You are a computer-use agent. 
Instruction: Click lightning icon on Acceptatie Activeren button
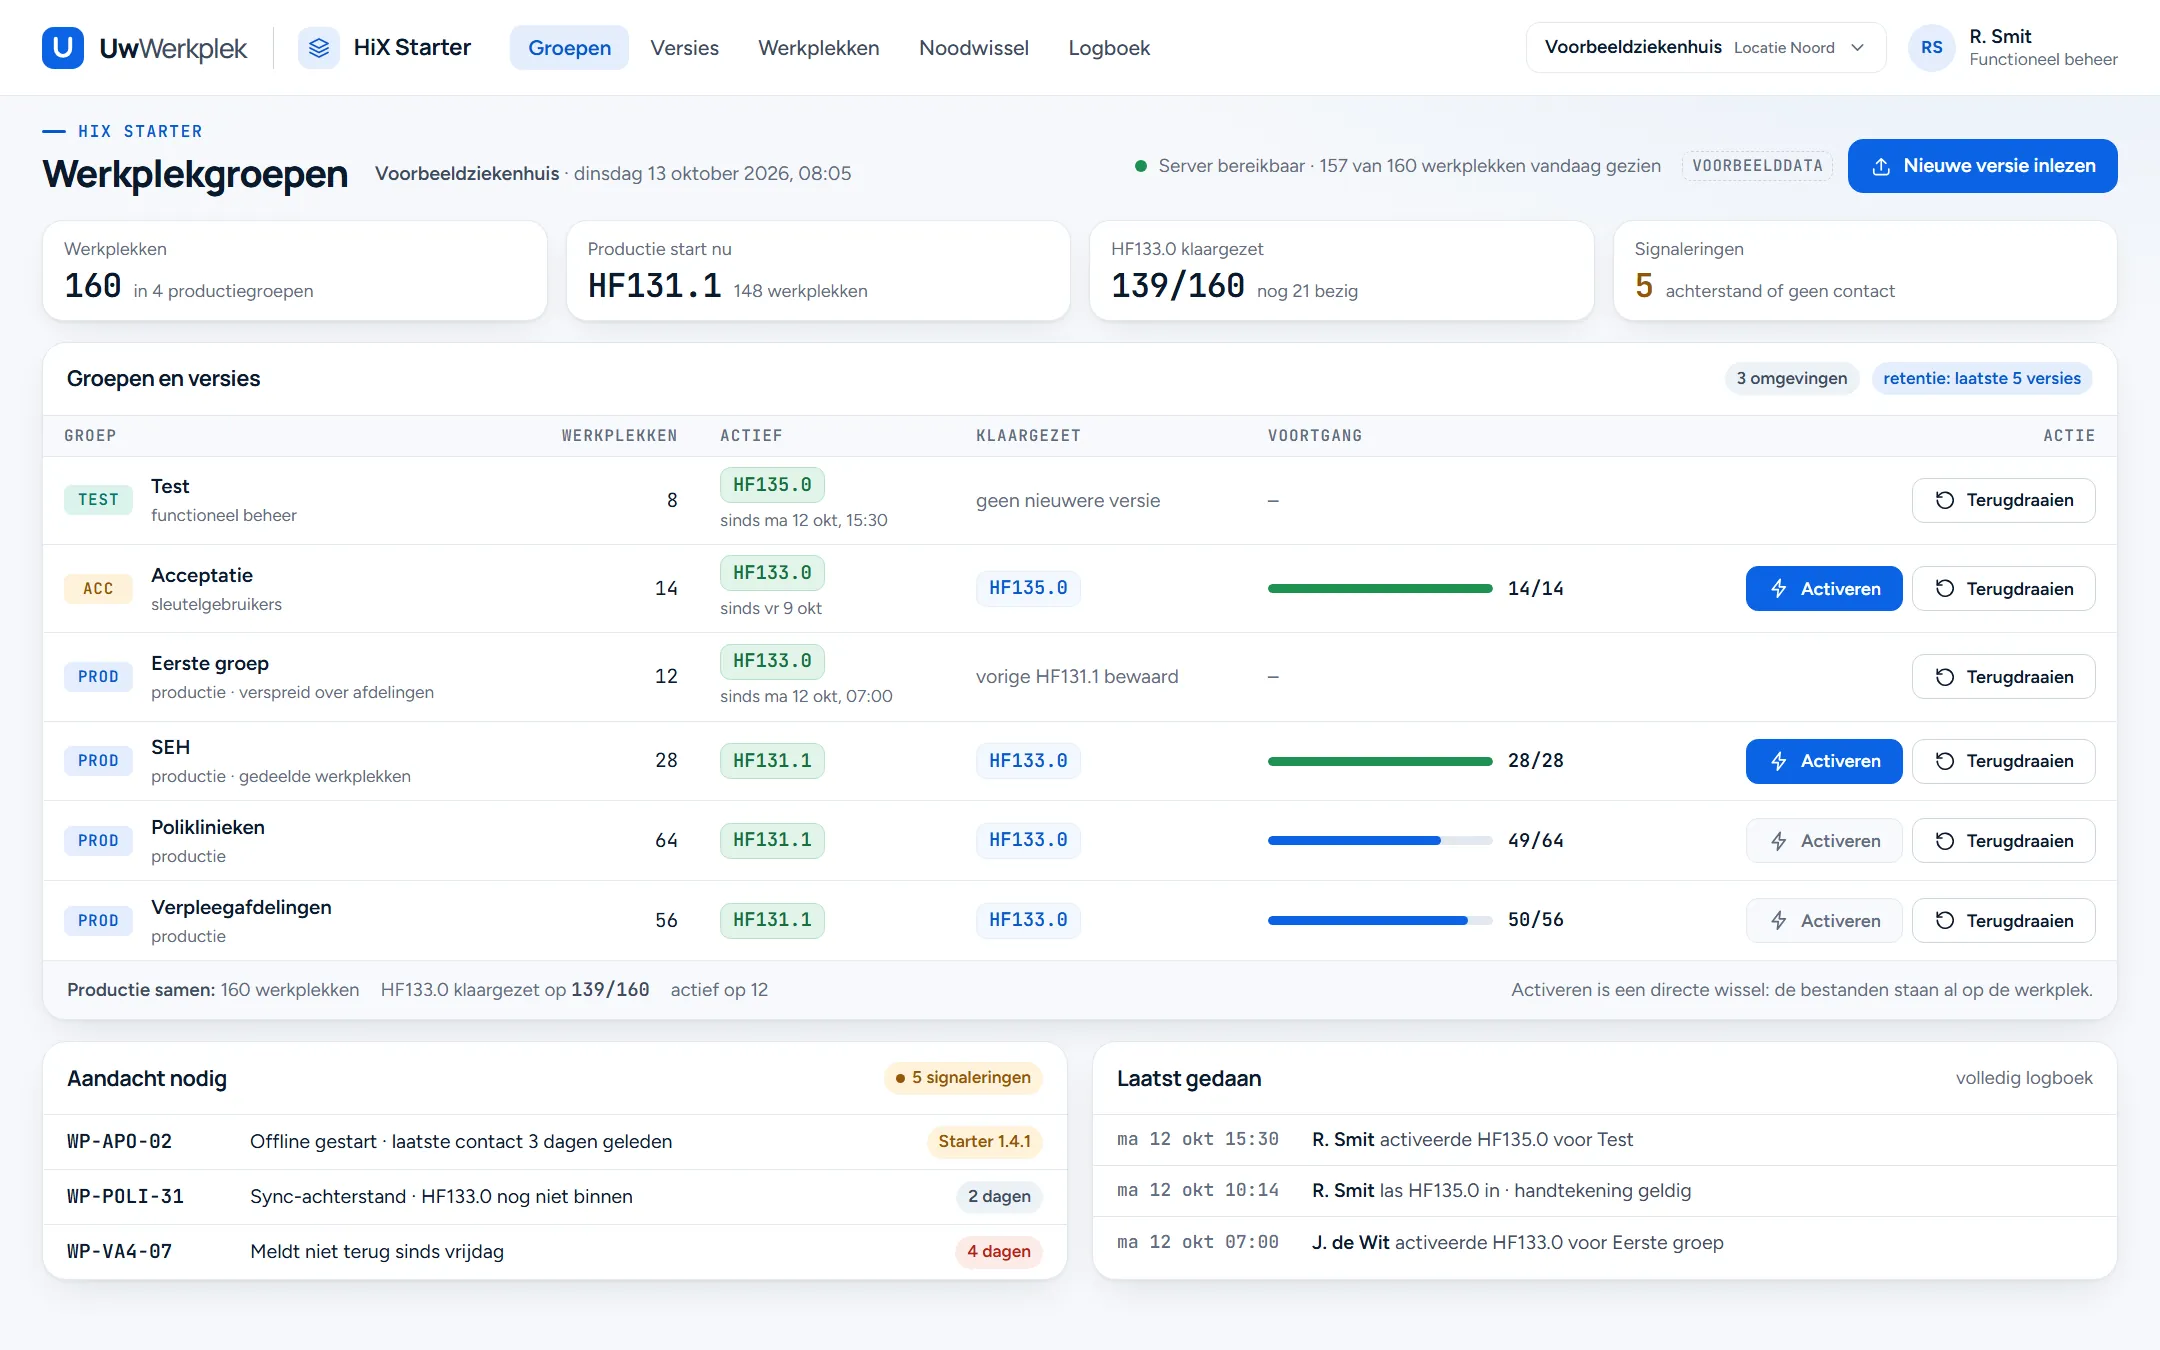[1778, 589]
